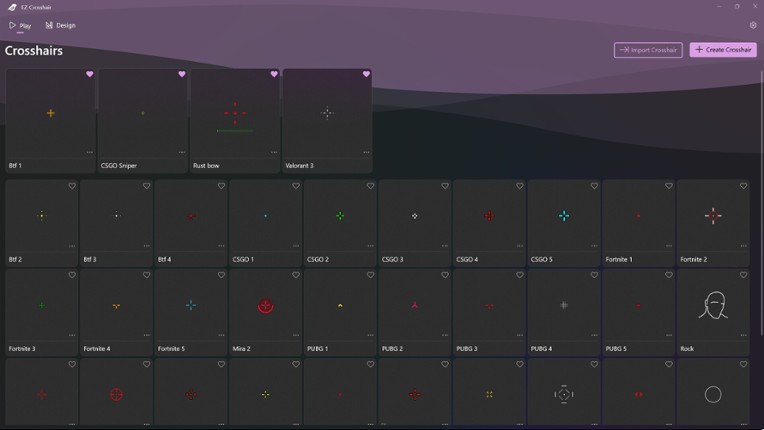
Task: Click the Import Crosshair button
Action: [648, 50]
